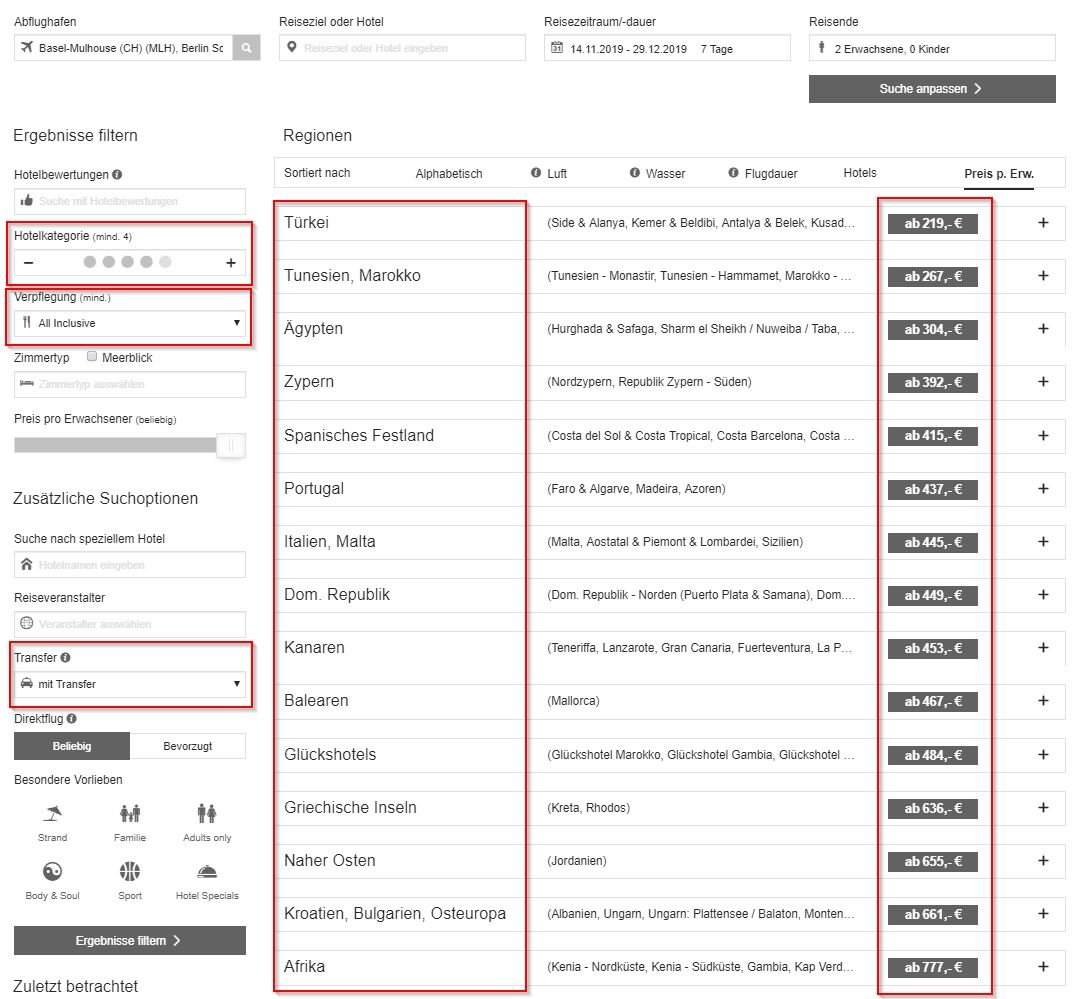The image size is (1078, 999).
Task: Choose the Hotel Specials icon
Action: [x=207, y=871]
